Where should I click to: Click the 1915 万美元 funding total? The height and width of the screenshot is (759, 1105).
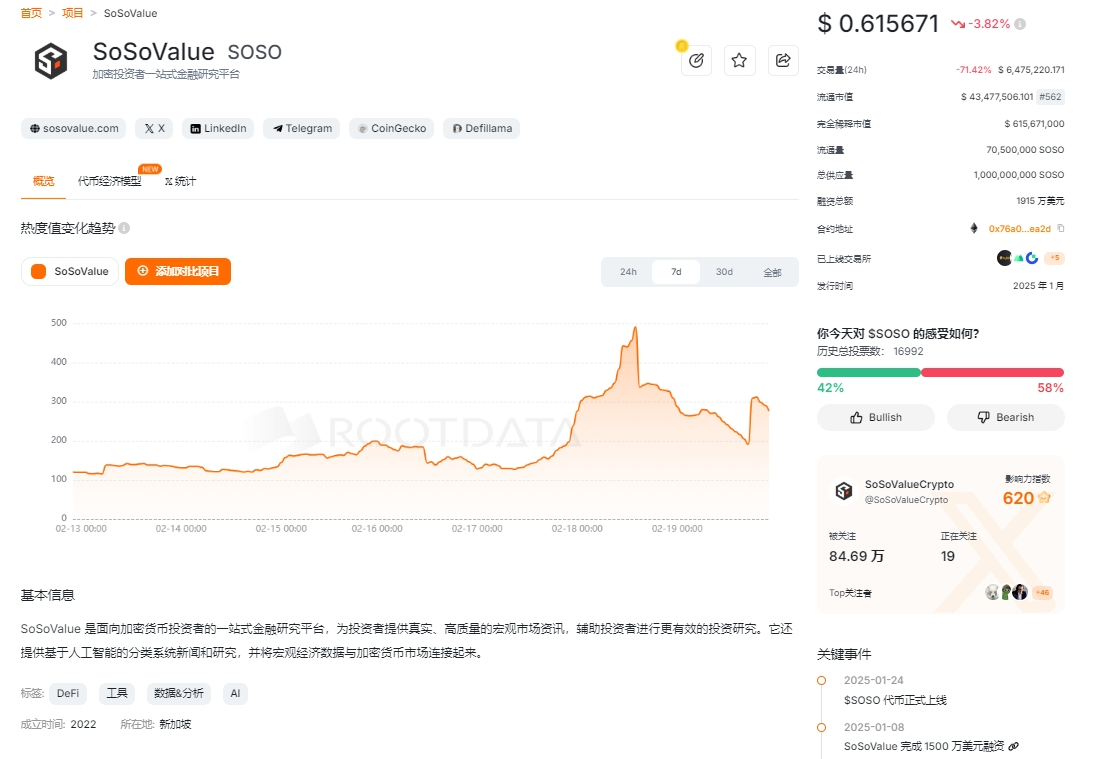point(1040,201)
